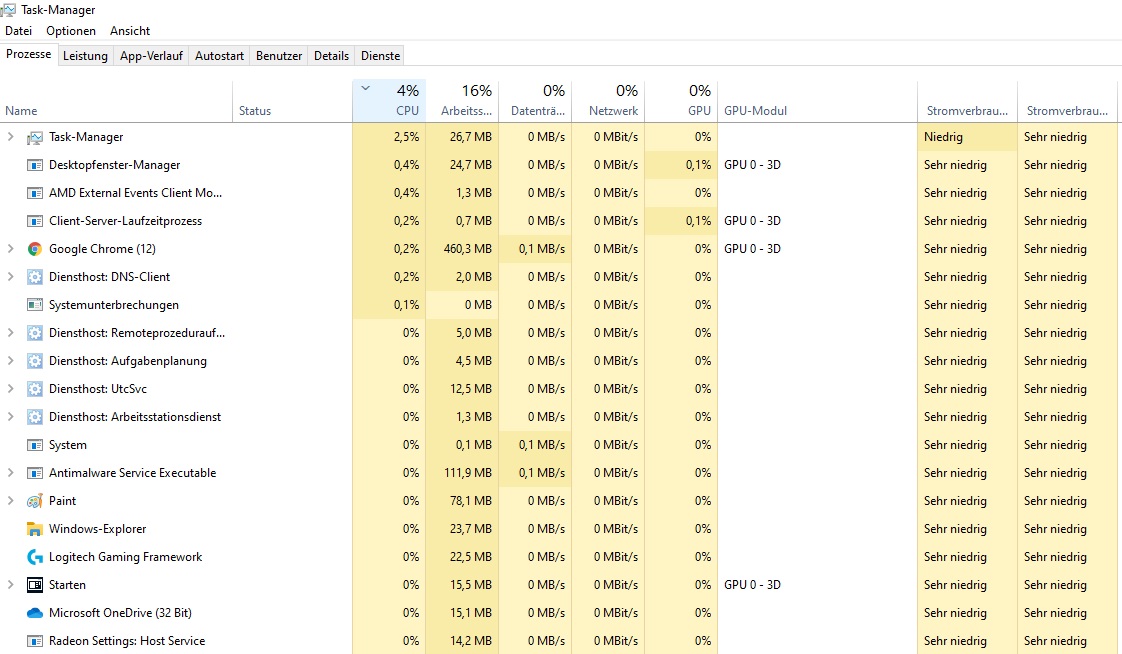
Task: Click the Microsoft OneDrive cloud icon
Action: (34, 613)
